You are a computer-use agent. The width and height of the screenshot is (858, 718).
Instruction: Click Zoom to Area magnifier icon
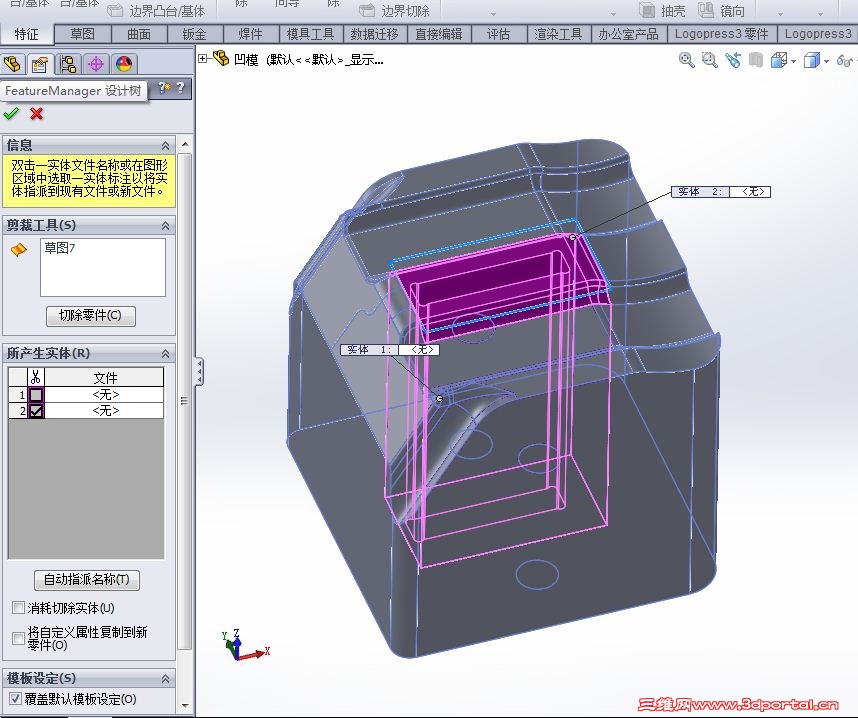coord(710,60)
